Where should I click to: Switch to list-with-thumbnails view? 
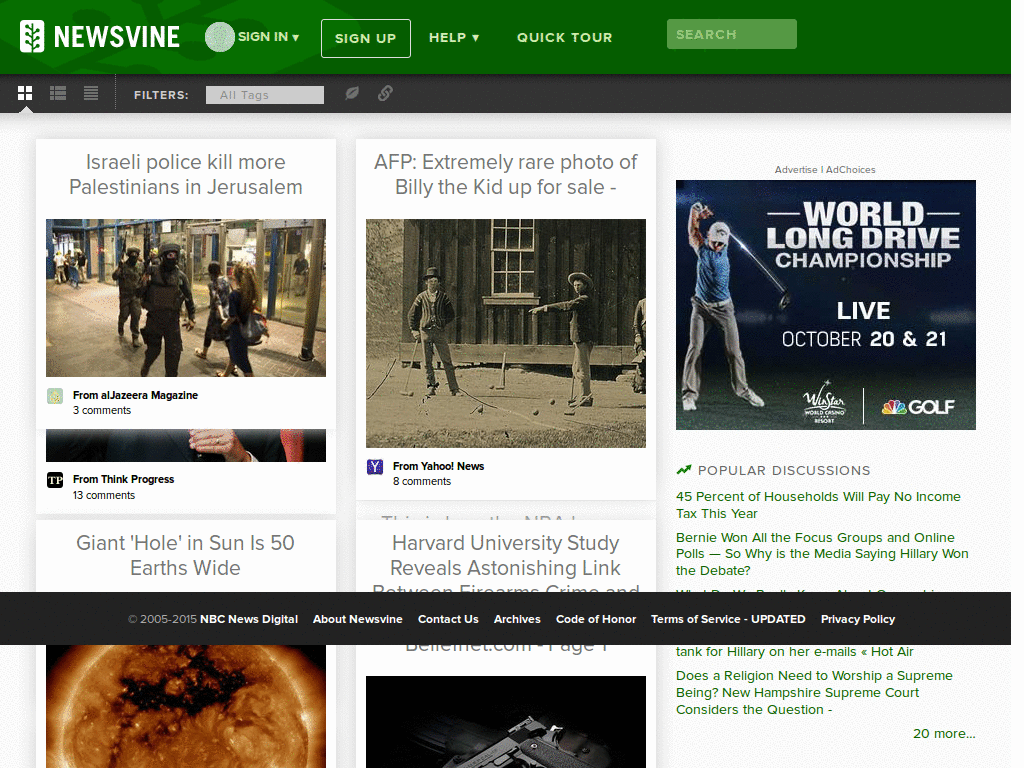(58, 93)
